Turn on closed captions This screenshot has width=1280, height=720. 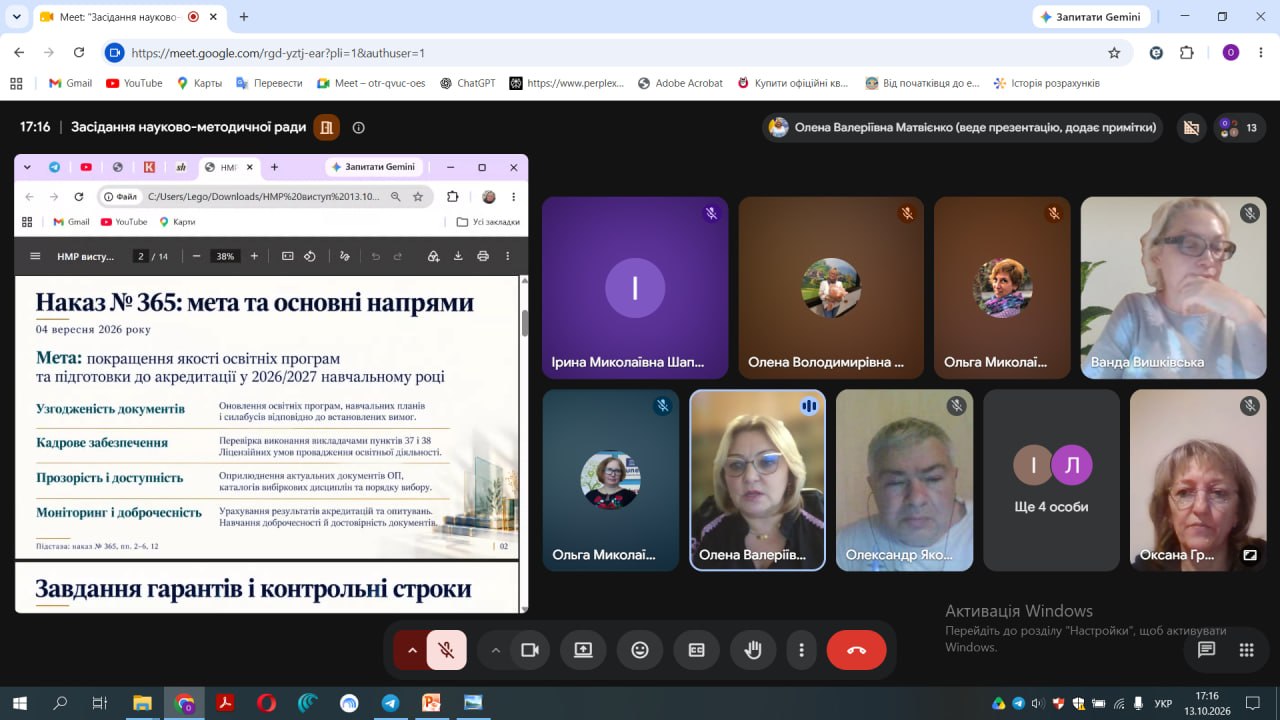point(696,650)
